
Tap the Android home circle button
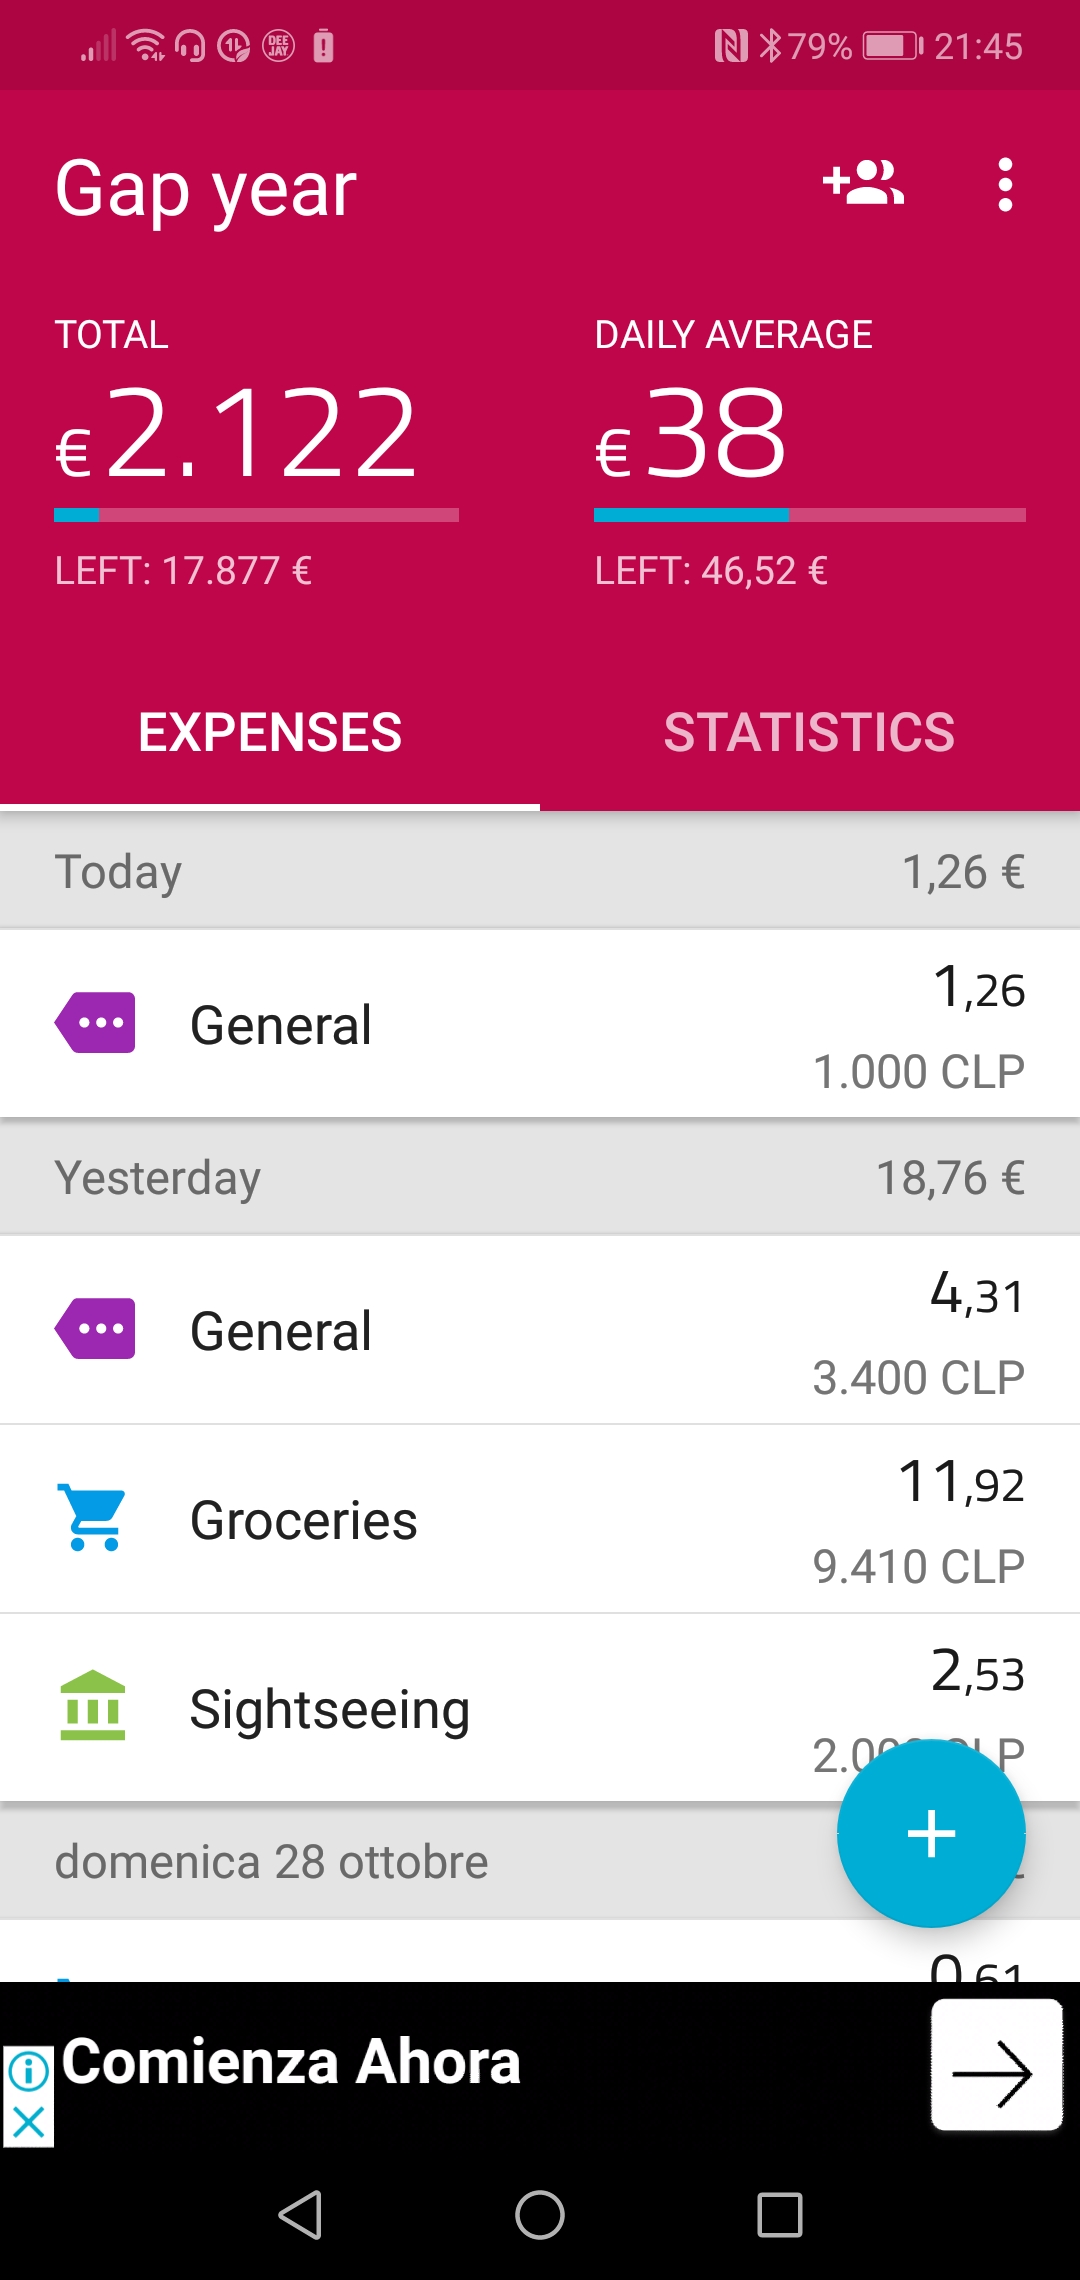(540, 2214)
